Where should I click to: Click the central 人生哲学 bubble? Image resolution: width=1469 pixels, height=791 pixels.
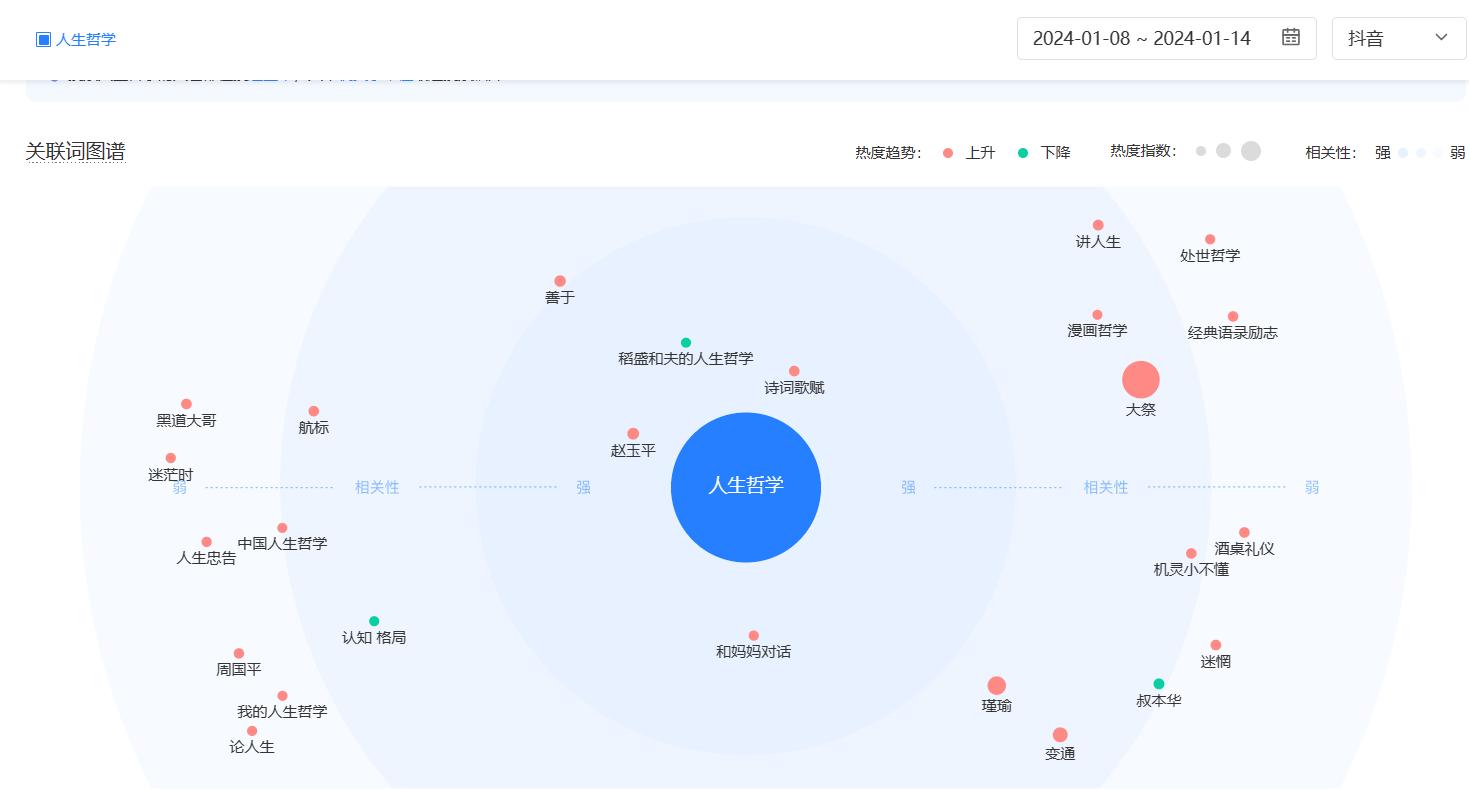[746, 487]
